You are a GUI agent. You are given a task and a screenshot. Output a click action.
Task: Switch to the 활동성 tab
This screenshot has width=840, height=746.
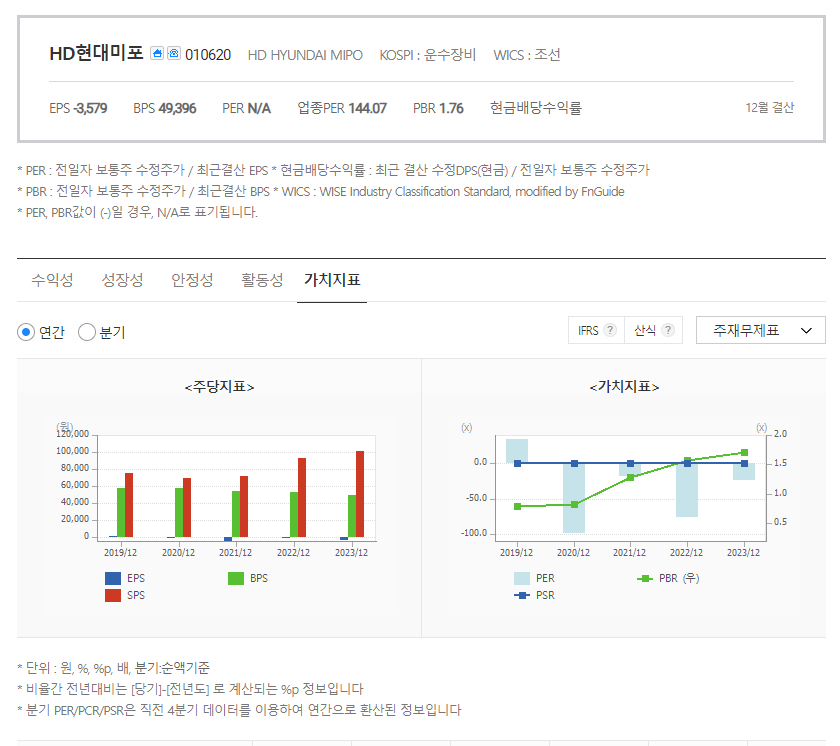tap(262, 280)
